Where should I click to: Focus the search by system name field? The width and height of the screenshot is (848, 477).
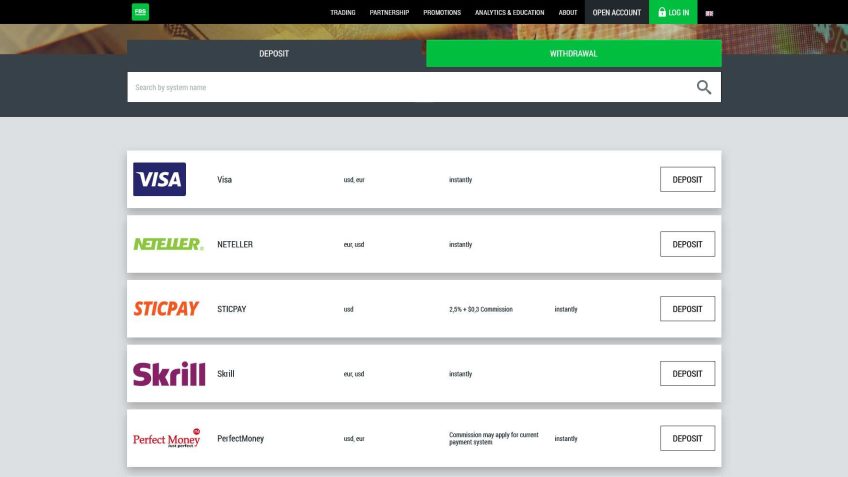click(x=400, y=87)
